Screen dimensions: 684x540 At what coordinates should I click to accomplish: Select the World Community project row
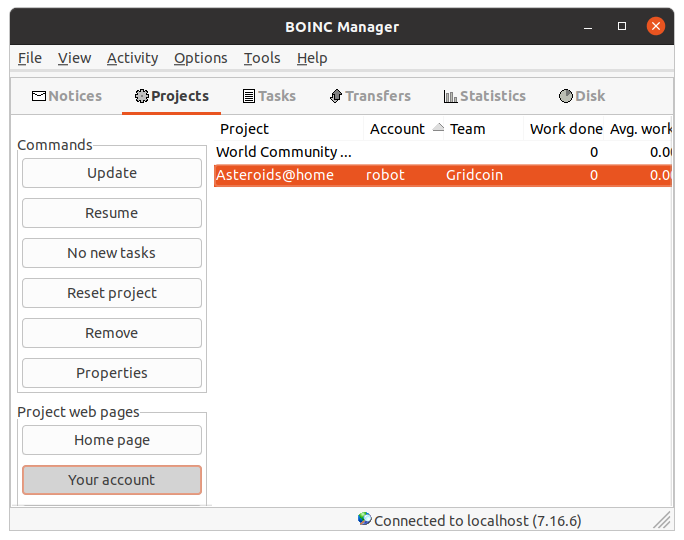click(x=443, y=152)
